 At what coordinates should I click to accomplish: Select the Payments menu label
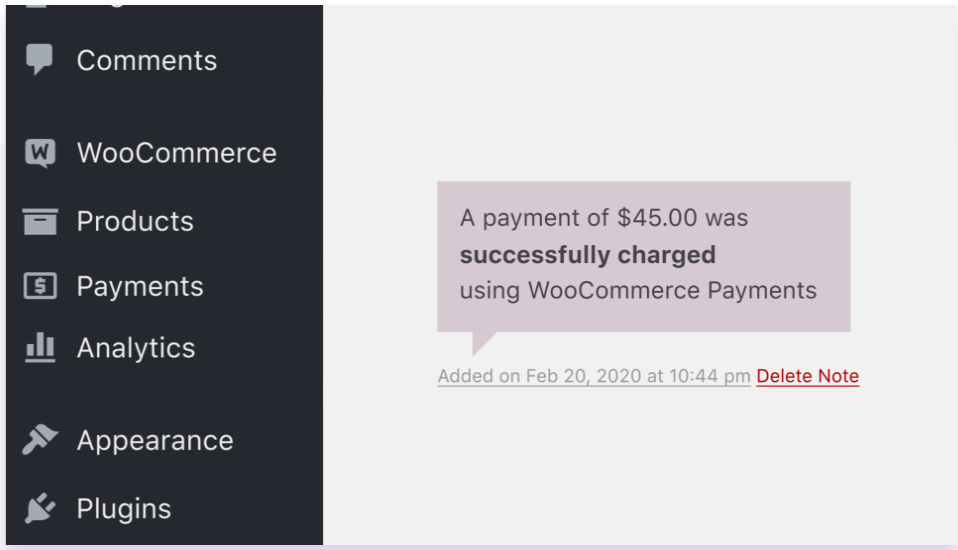140,287
